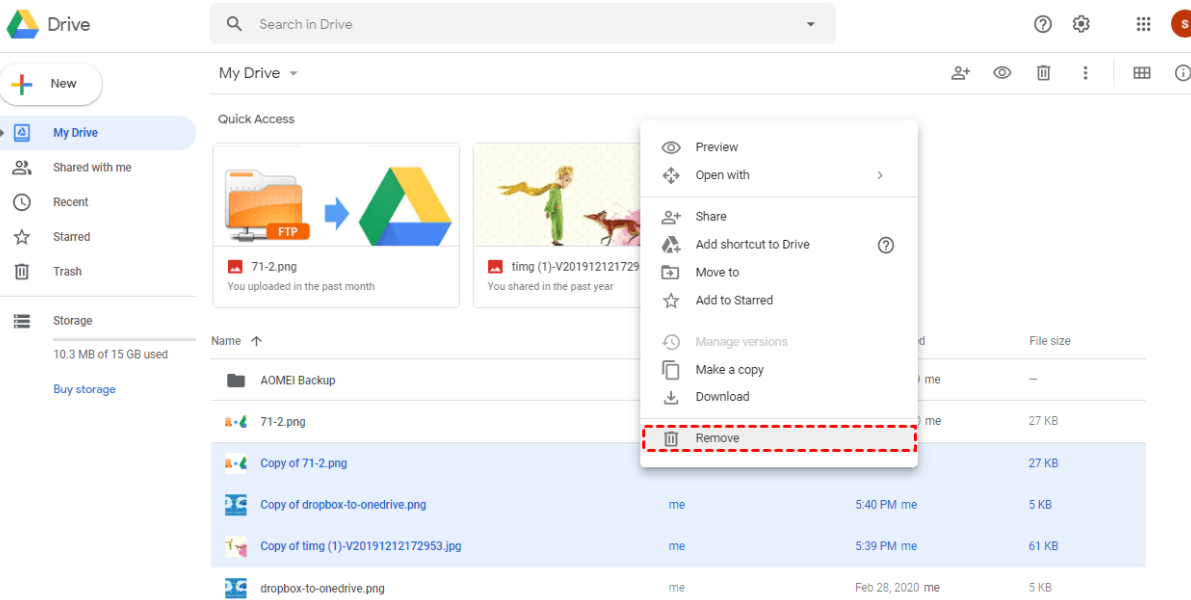Click the share people icon in toolbar
The height and width of the screenshot is (600, 1191).
(960, 73)
